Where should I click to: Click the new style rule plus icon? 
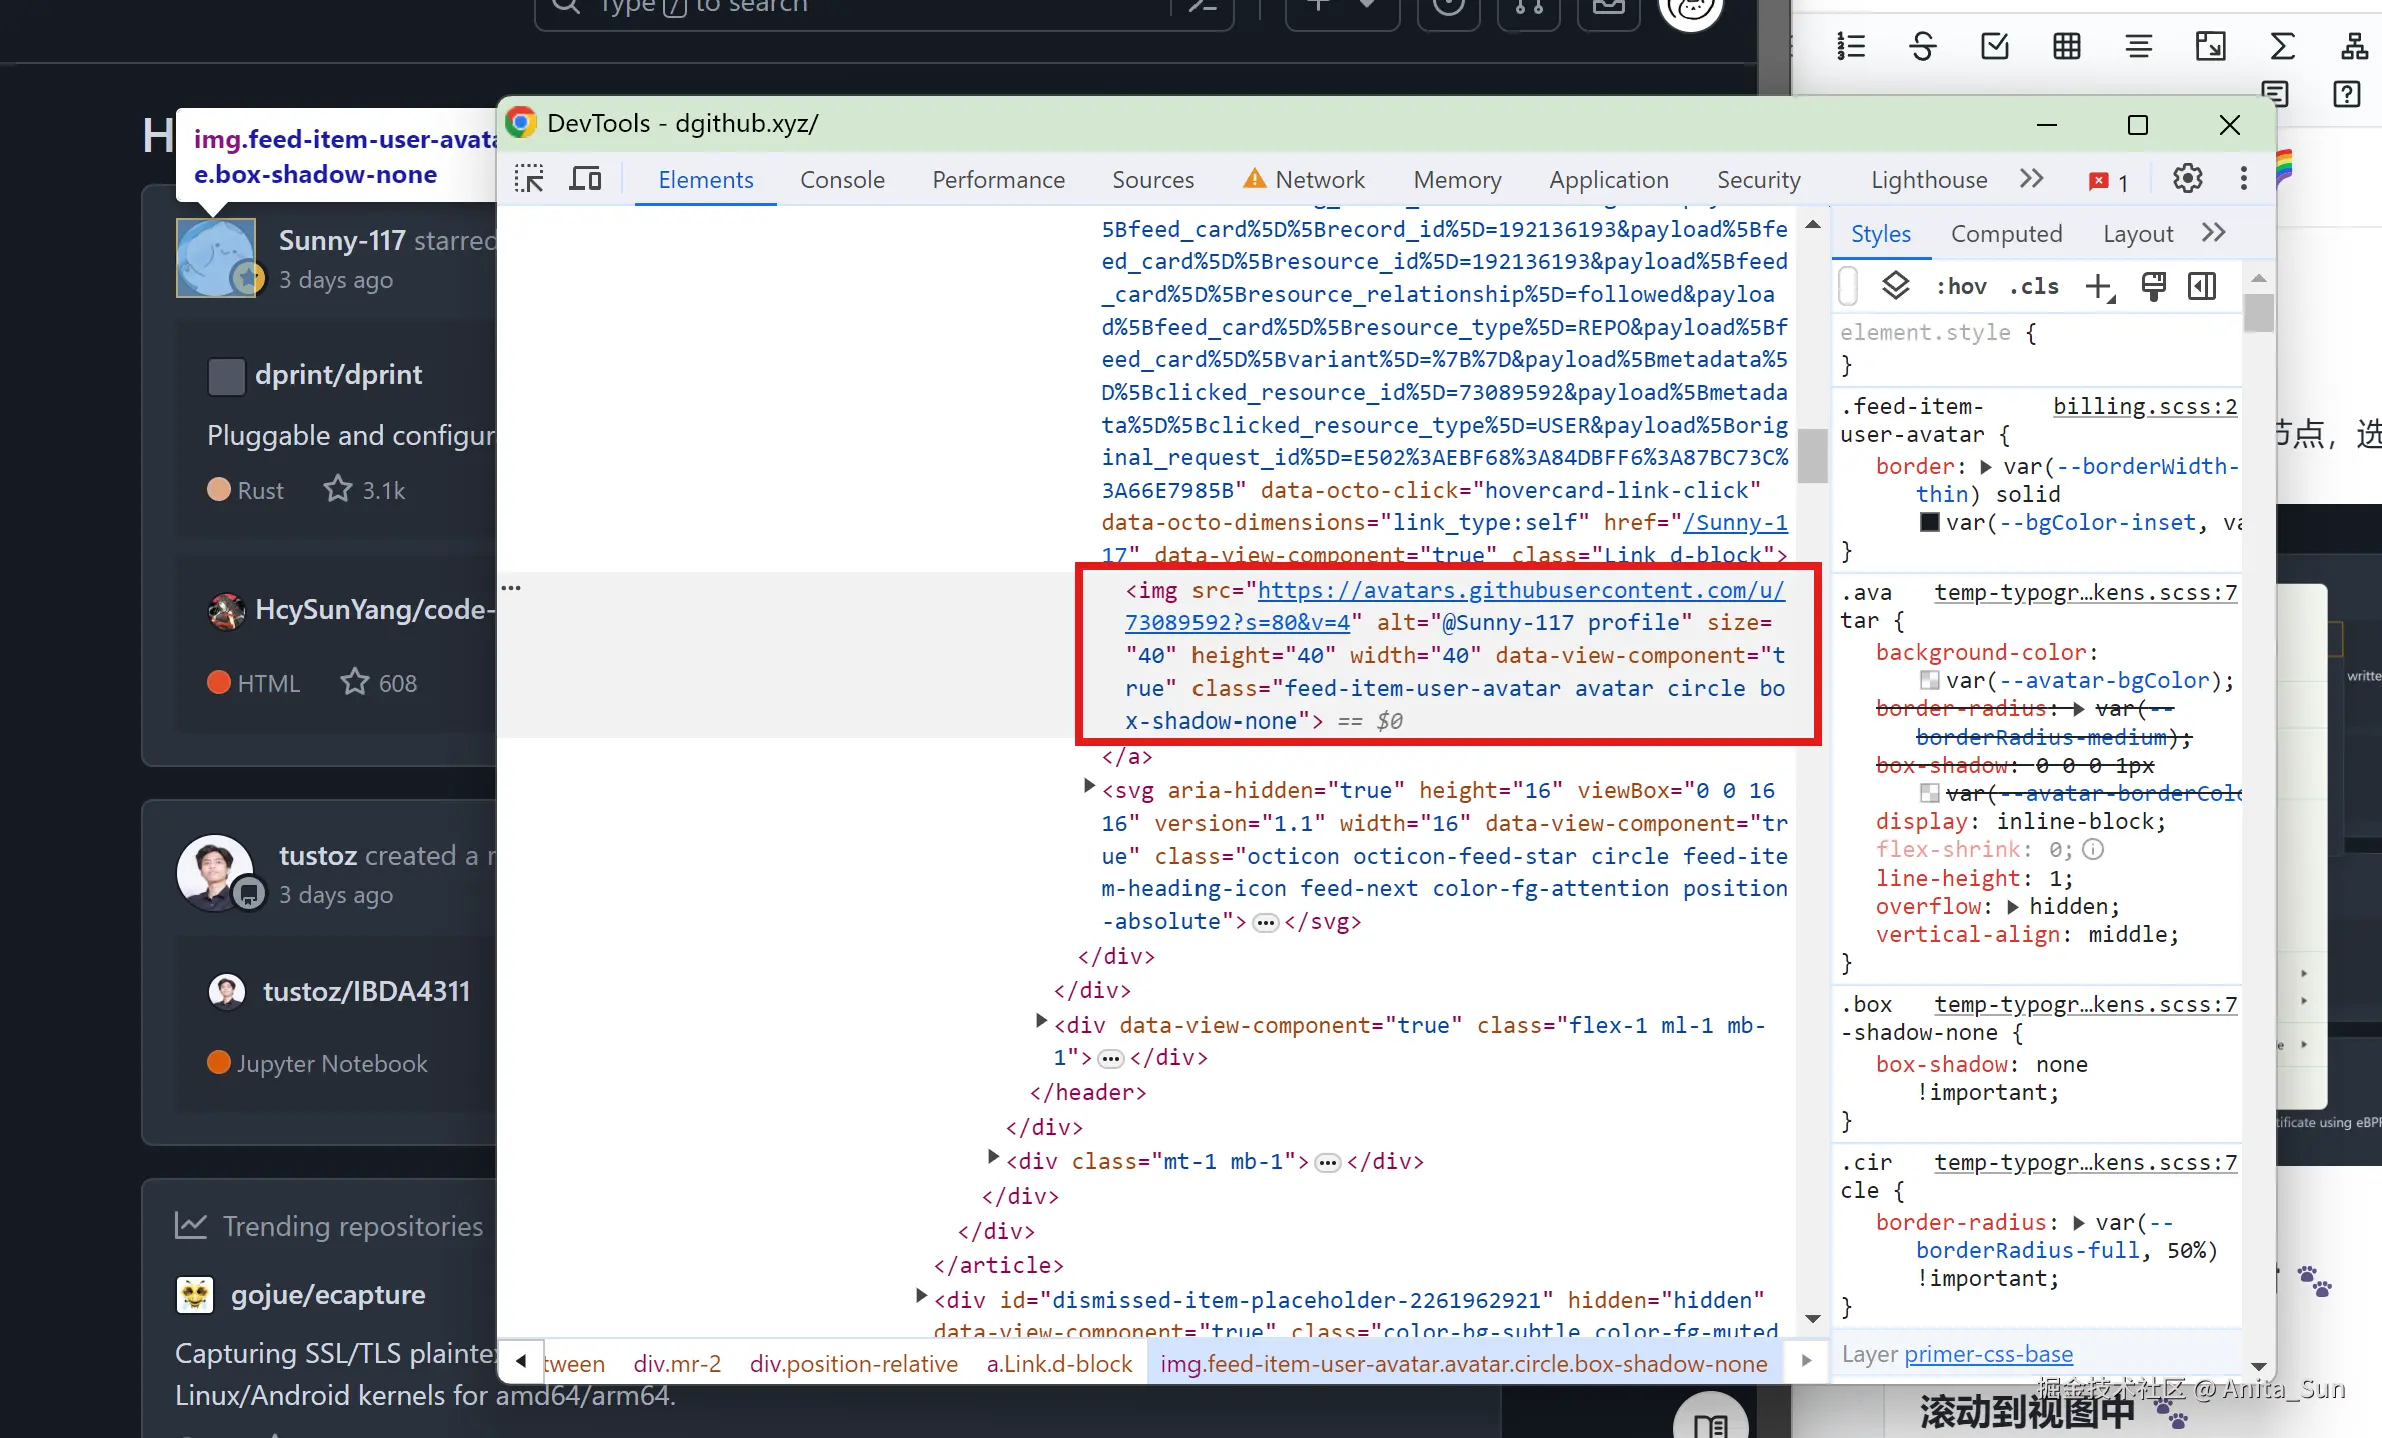(x=2098, y=287)
